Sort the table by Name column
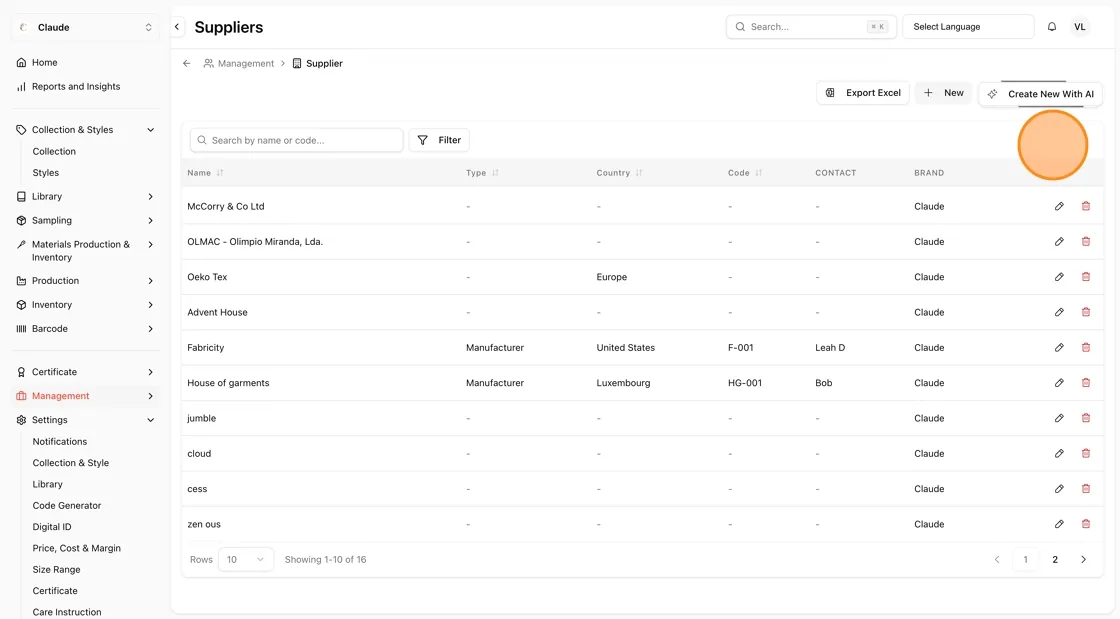This screenshot has width=1120, height=619. pos(205,173)
